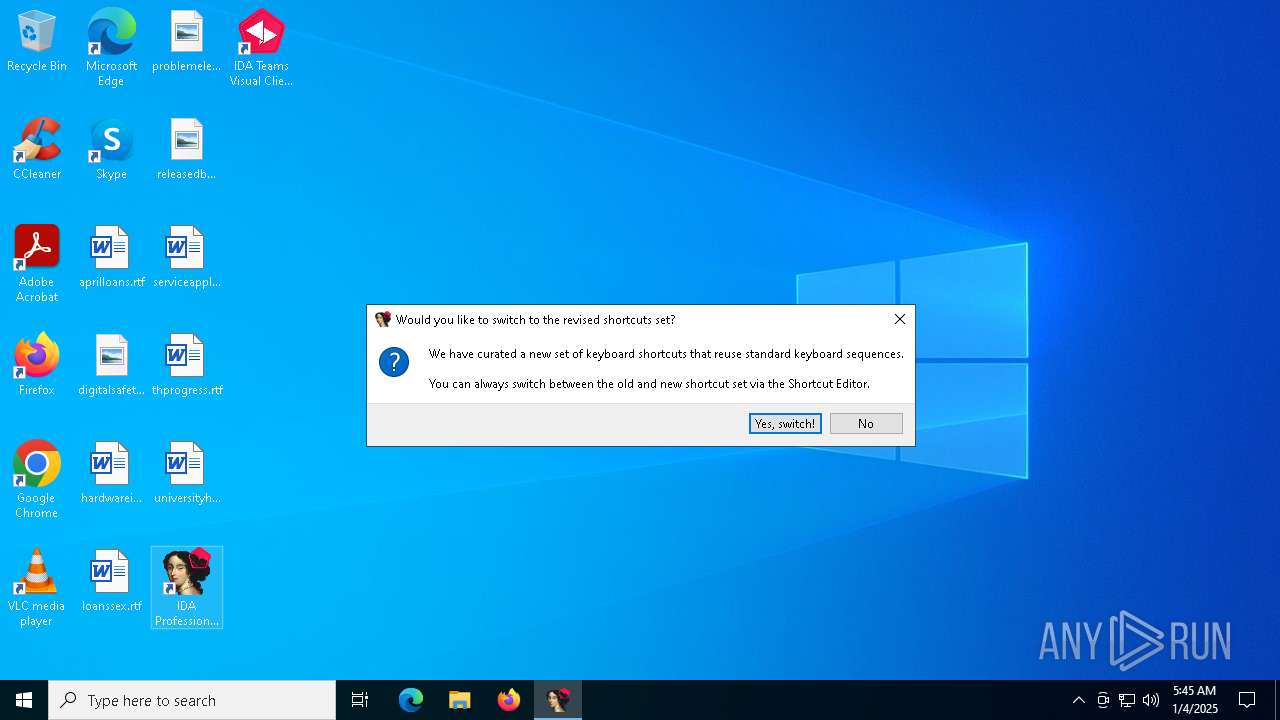Image resolution: width=1280 pixels, height=720 pixels.
Task: Decline with the No button
Action: pos(866,424)
